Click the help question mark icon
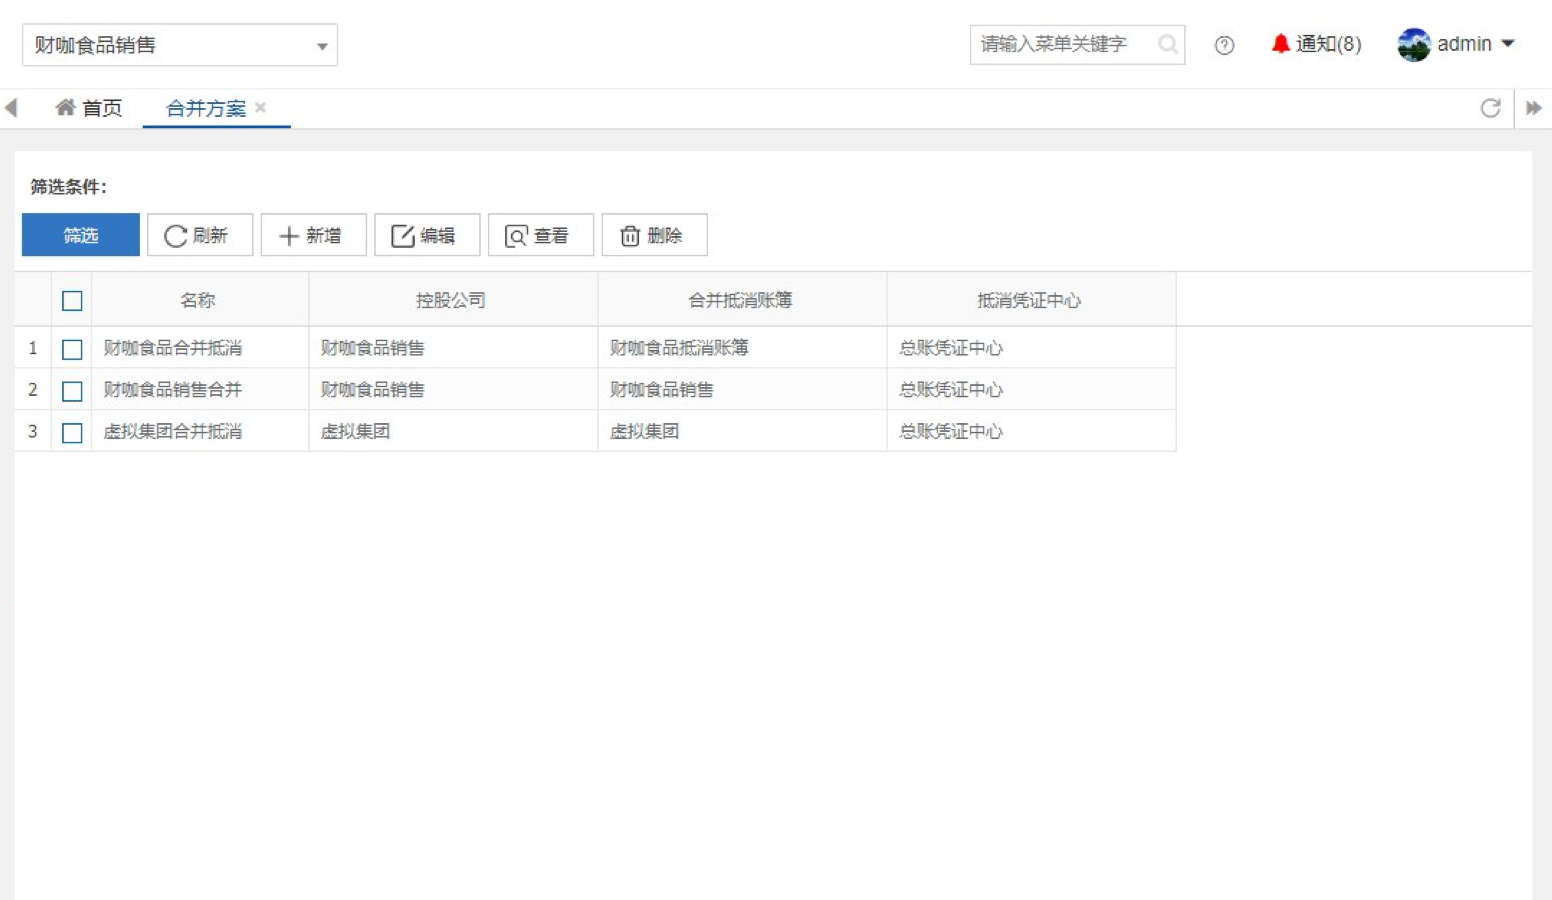This screenshot has height=900, width=1552. click(x=1224, y=45)
